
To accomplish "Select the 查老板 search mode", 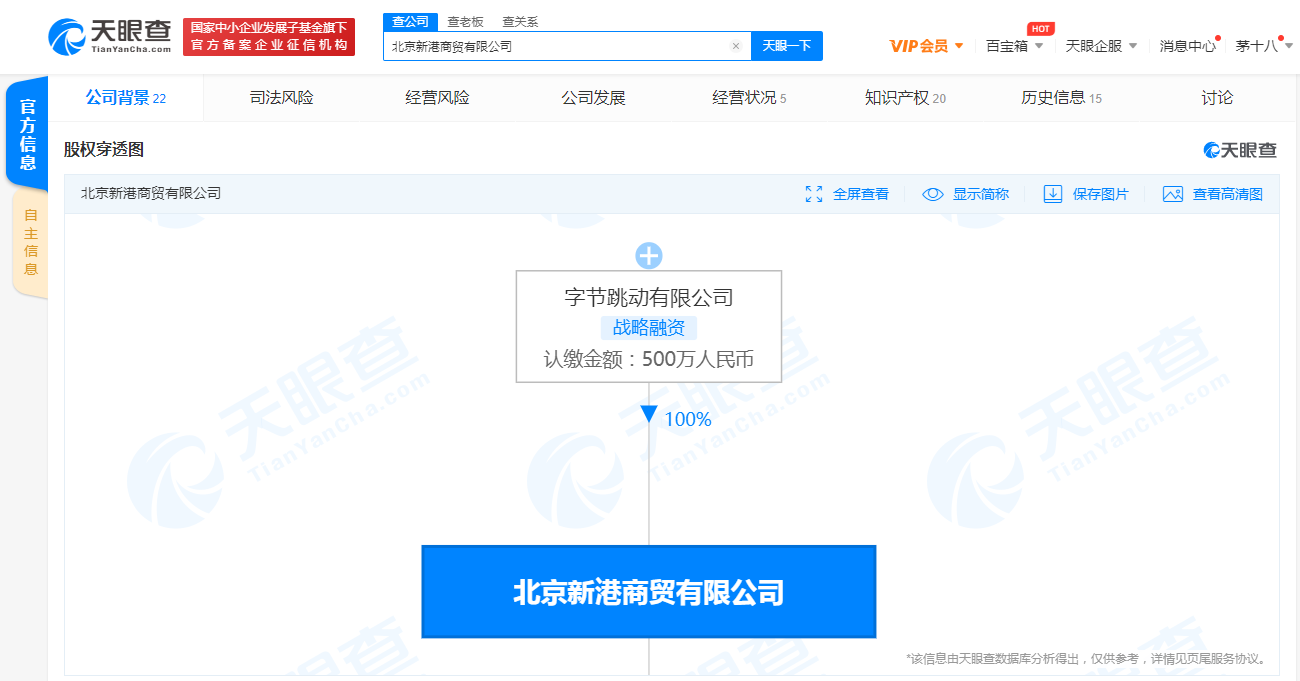I will [x=465, y=22].
